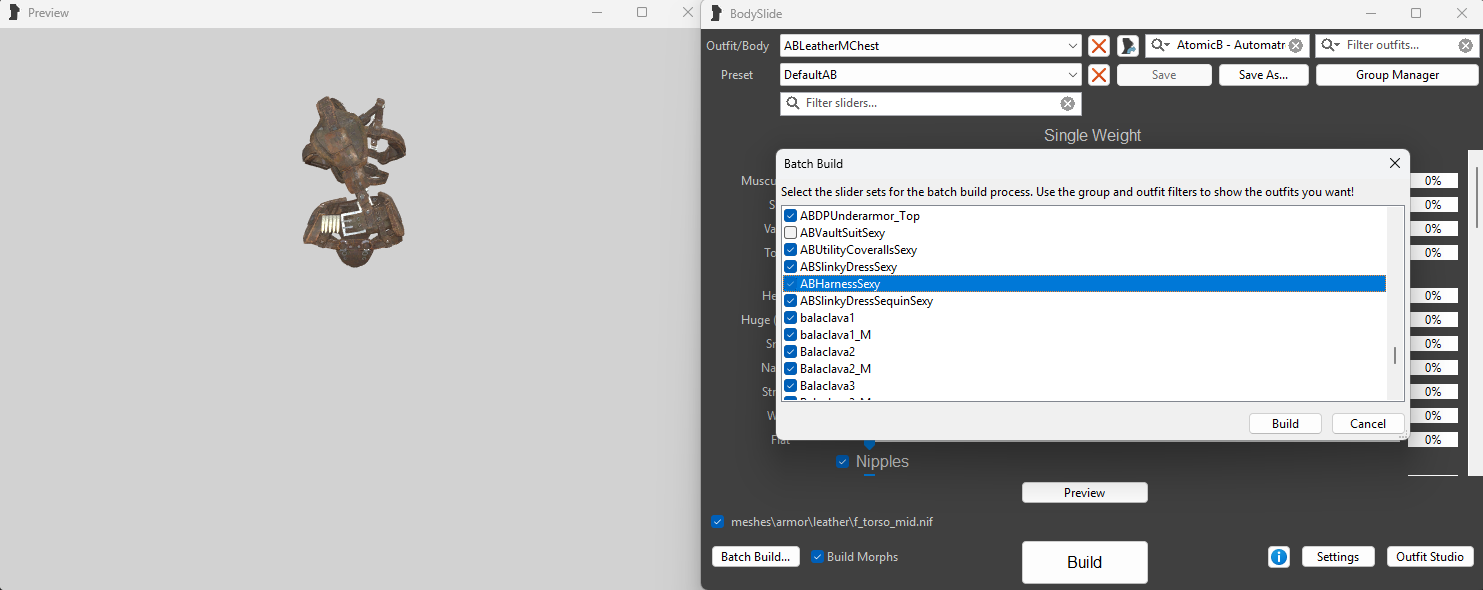The width and height of the screenshot is (1483, 590).
Task: Toggle the Nipples checkbox
Action: point(842,462)
